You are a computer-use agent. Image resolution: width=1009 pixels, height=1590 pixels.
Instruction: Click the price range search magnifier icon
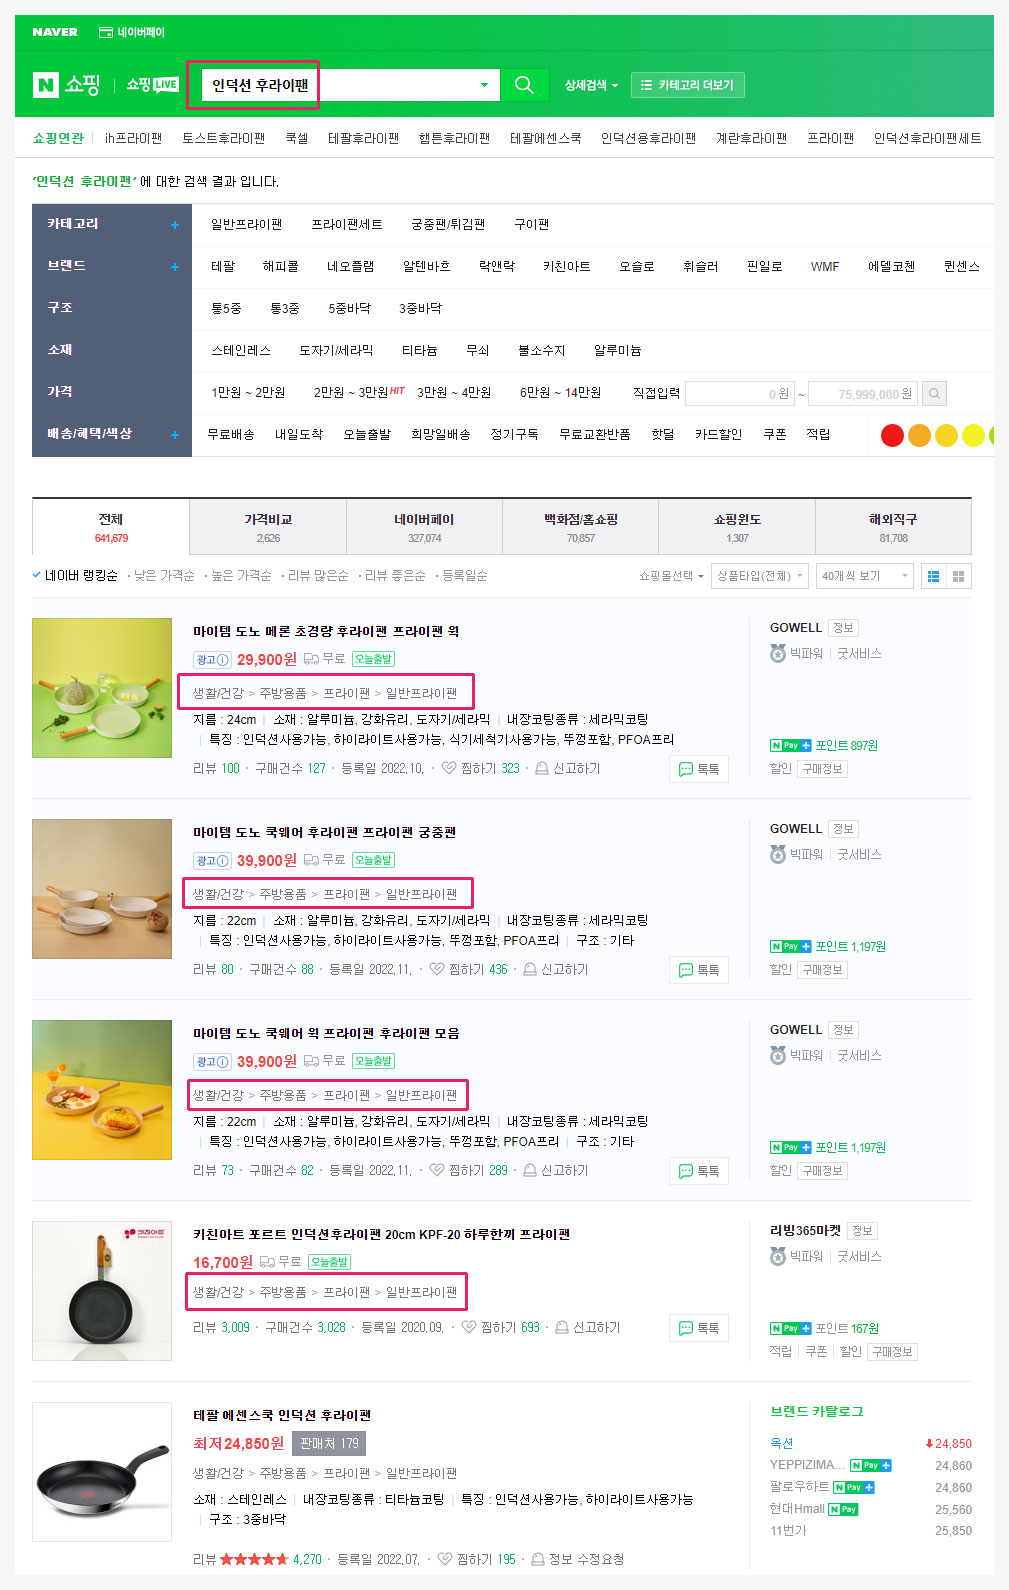934,394
